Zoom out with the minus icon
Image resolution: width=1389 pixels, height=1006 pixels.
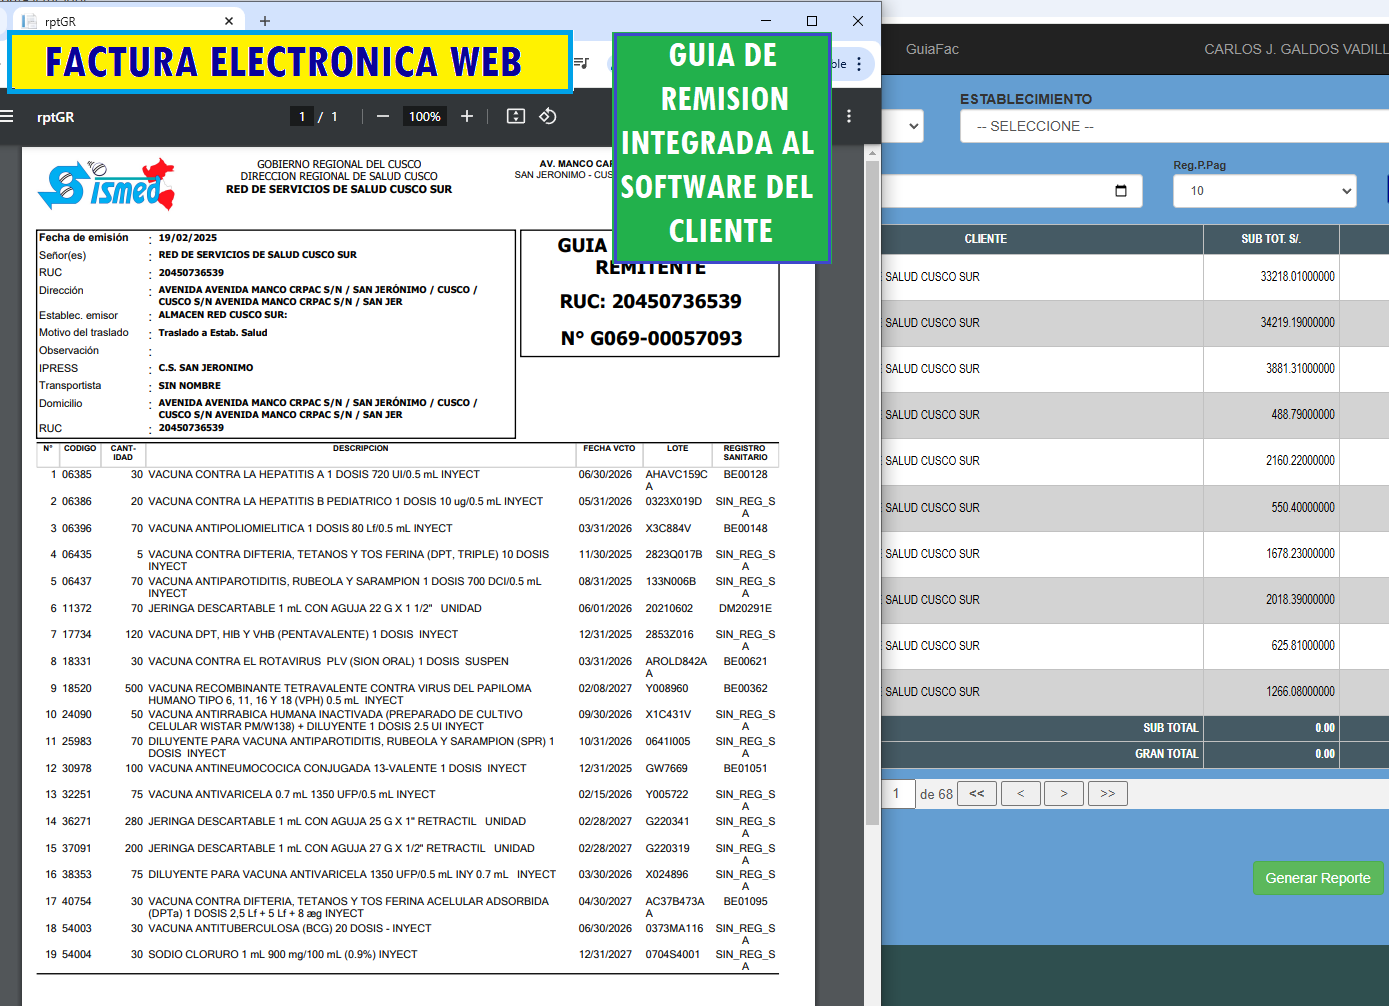coord(382,117)
